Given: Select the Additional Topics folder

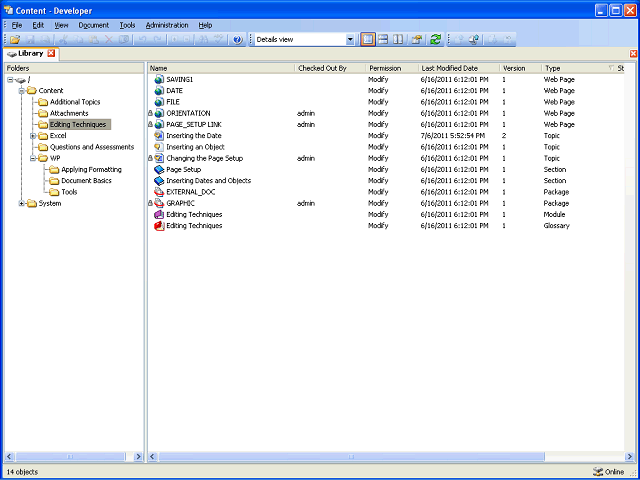Looking at the screenshot, I should 75,102.
